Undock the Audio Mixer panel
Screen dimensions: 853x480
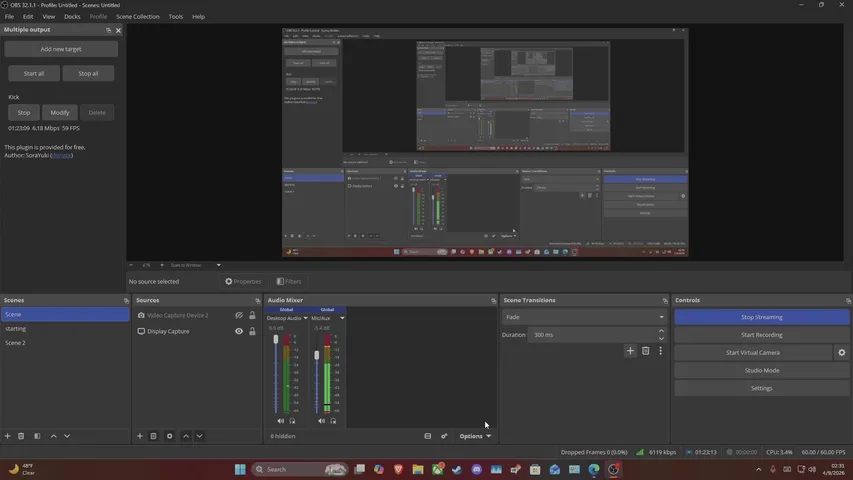click(x=493, y=300)
